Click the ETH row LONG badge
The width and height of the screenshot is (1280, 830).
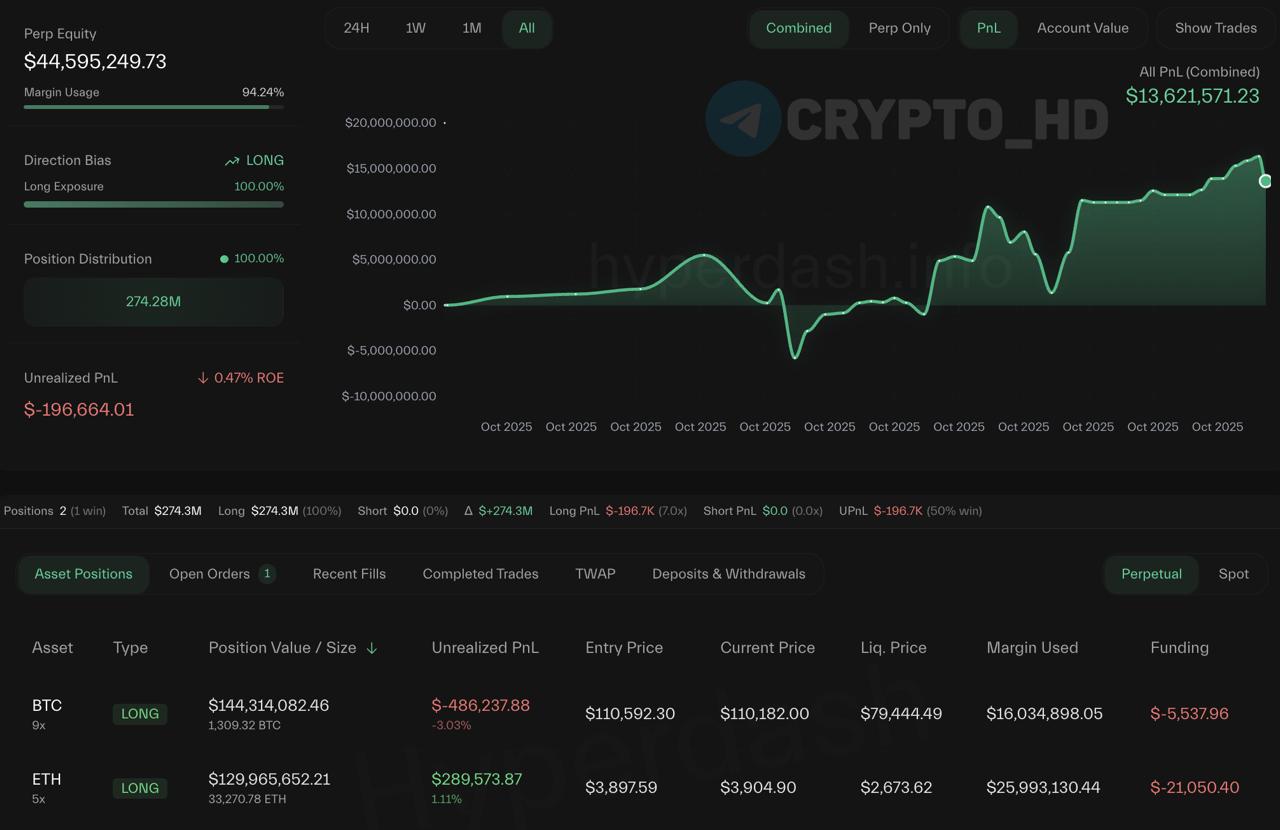[x=140, y=788]
